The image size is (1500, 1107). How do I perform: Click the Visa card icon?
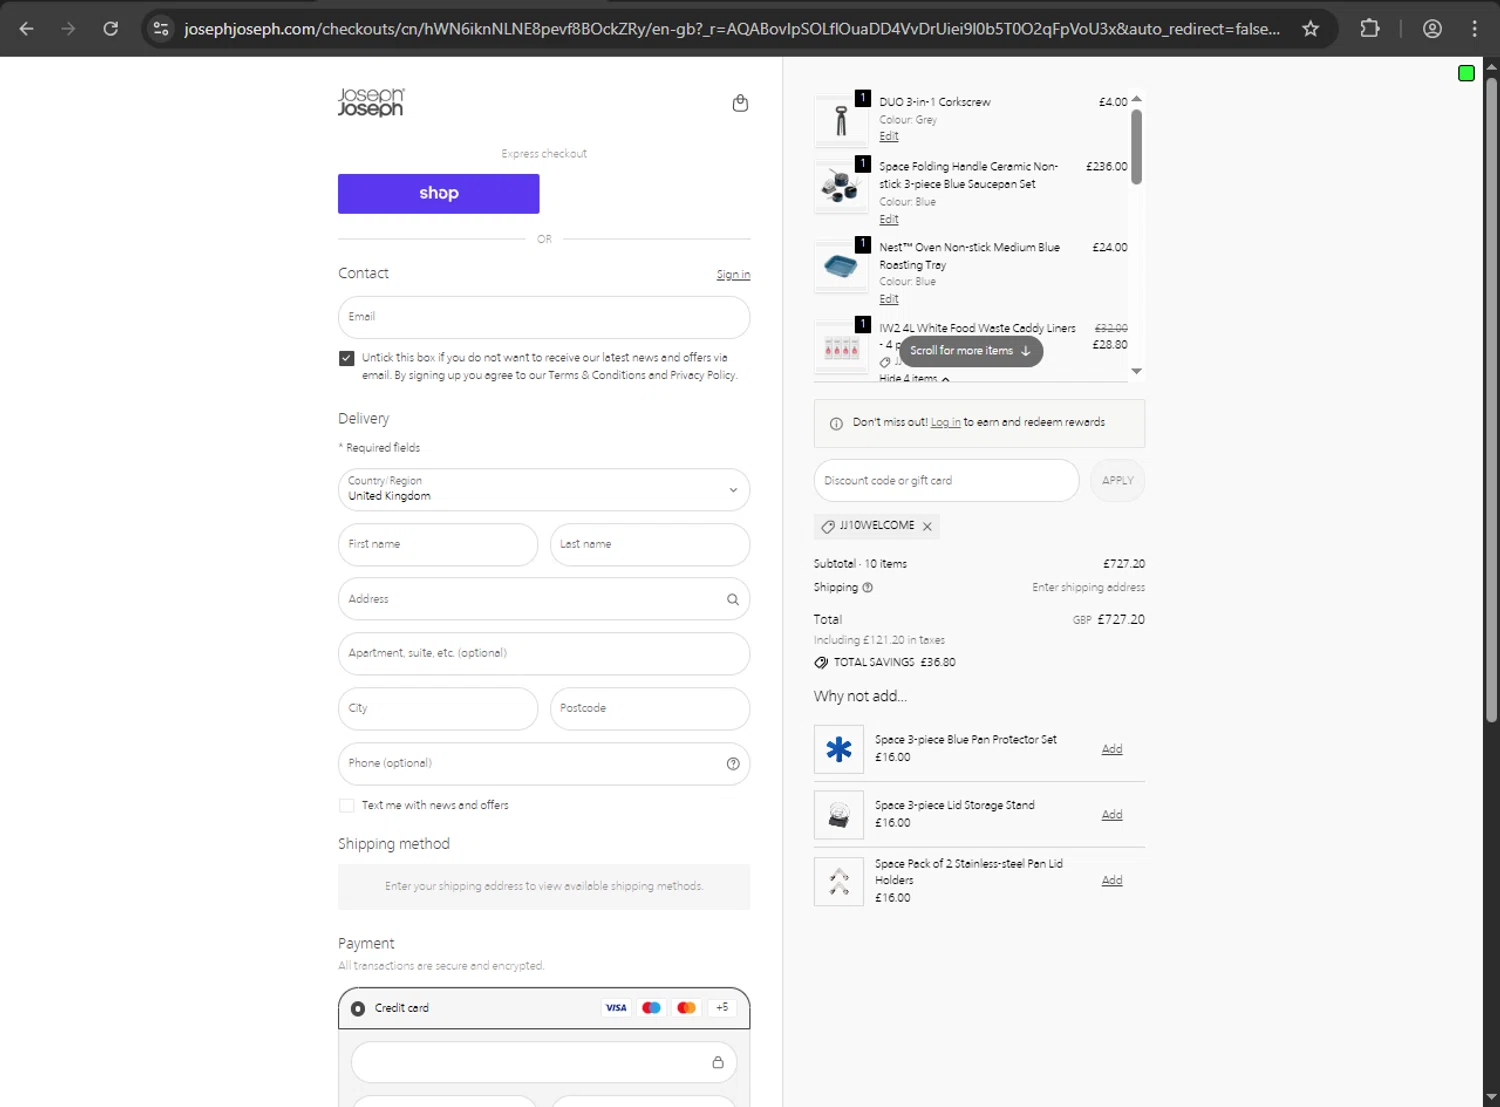point(616,1008)
